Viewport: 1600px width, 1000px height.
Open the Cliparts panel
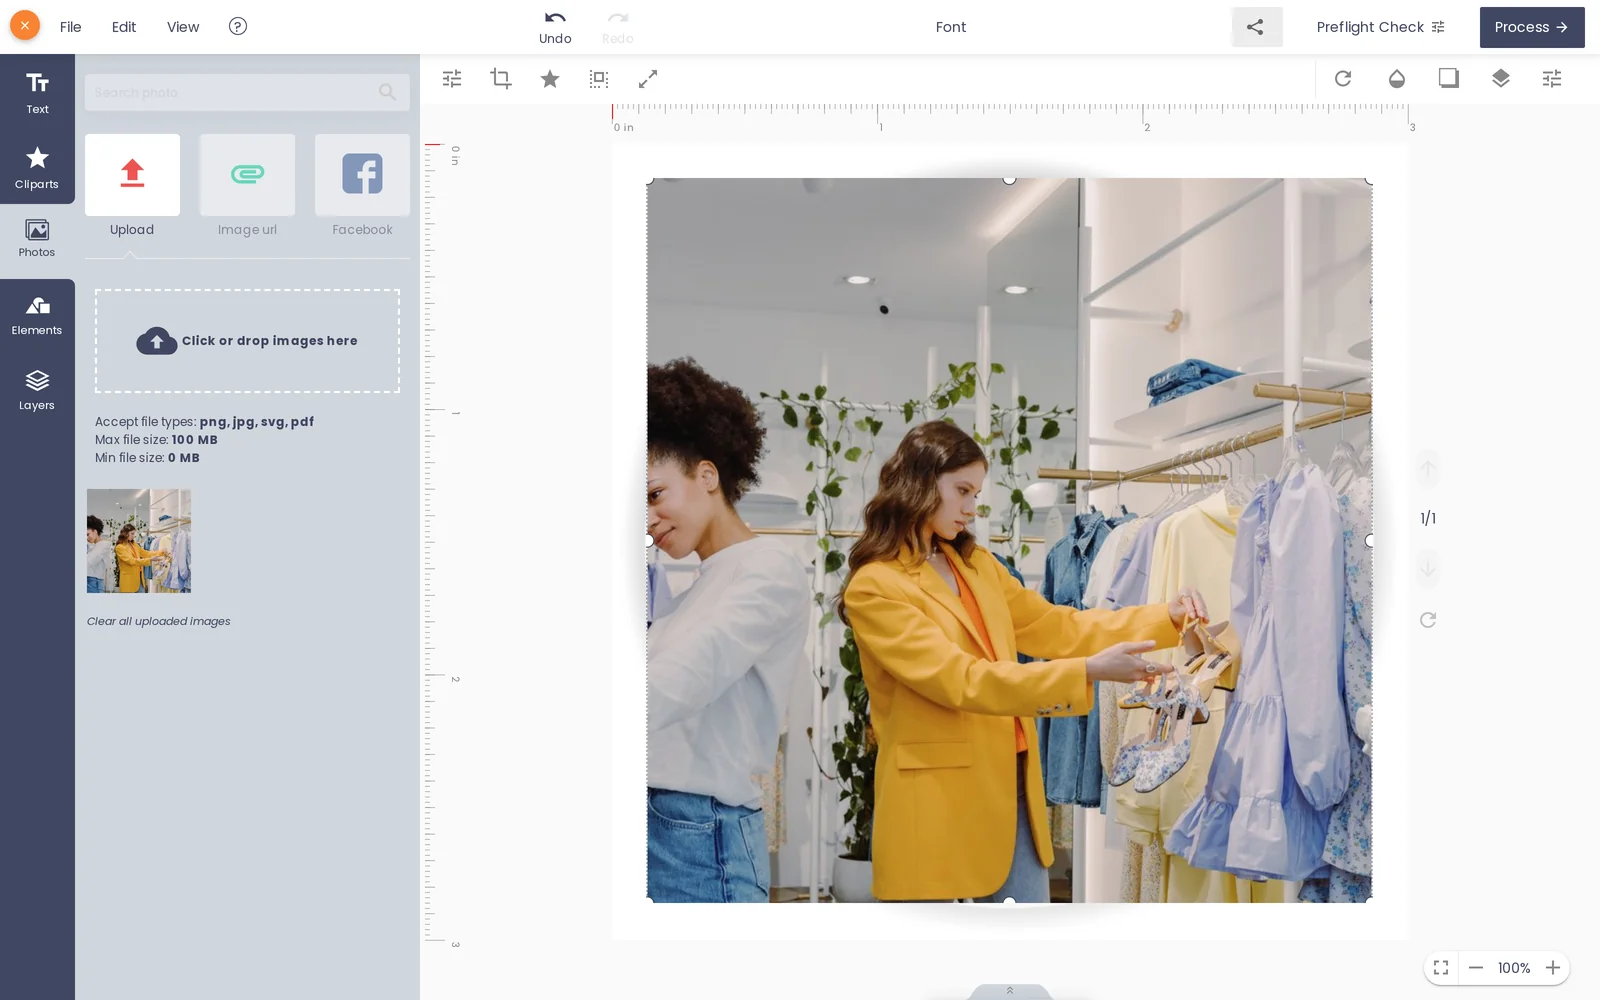(x=37, y=167)
